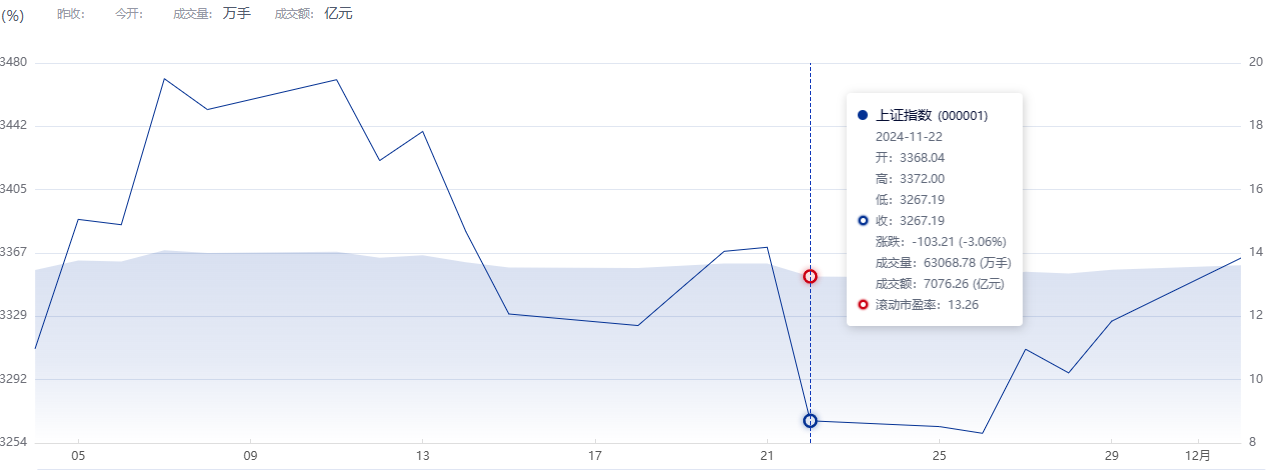Click the 29 date label on x-axis
The height and width of the screenshot is (470, 1272).
pos(1111,456)
